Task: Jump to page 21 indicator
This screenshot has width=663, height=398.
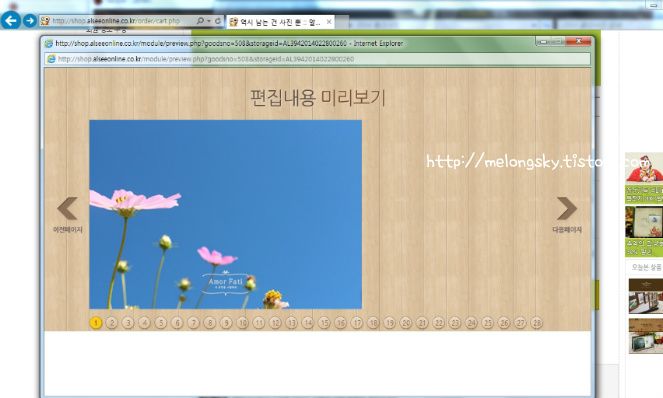Action: coord(422,323)
